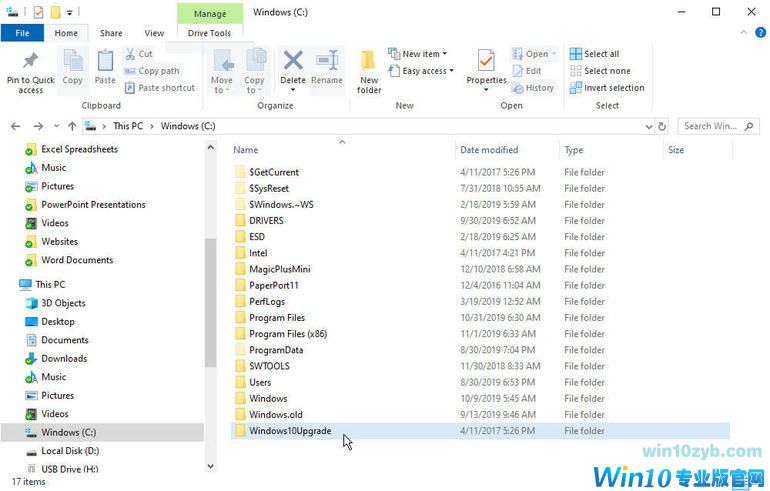Screen dimensions: 770x491
Task: Open Downloads in navigation pane
Action: 64,358
